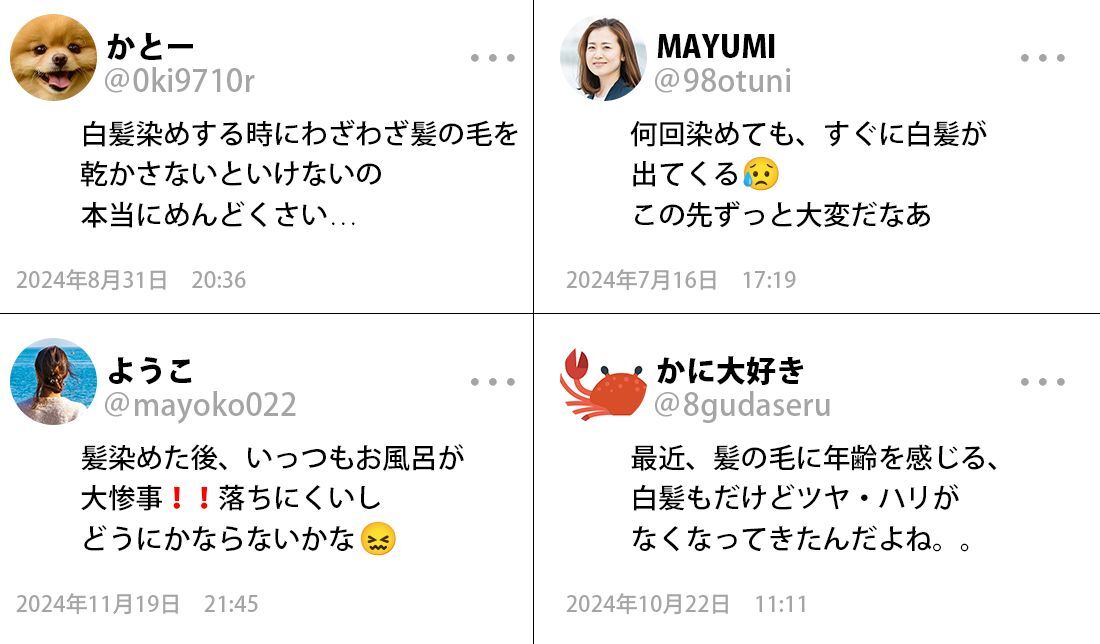
Task: Click the 2024年8月31日 20:36 timestamp
Action: [131, 280]
